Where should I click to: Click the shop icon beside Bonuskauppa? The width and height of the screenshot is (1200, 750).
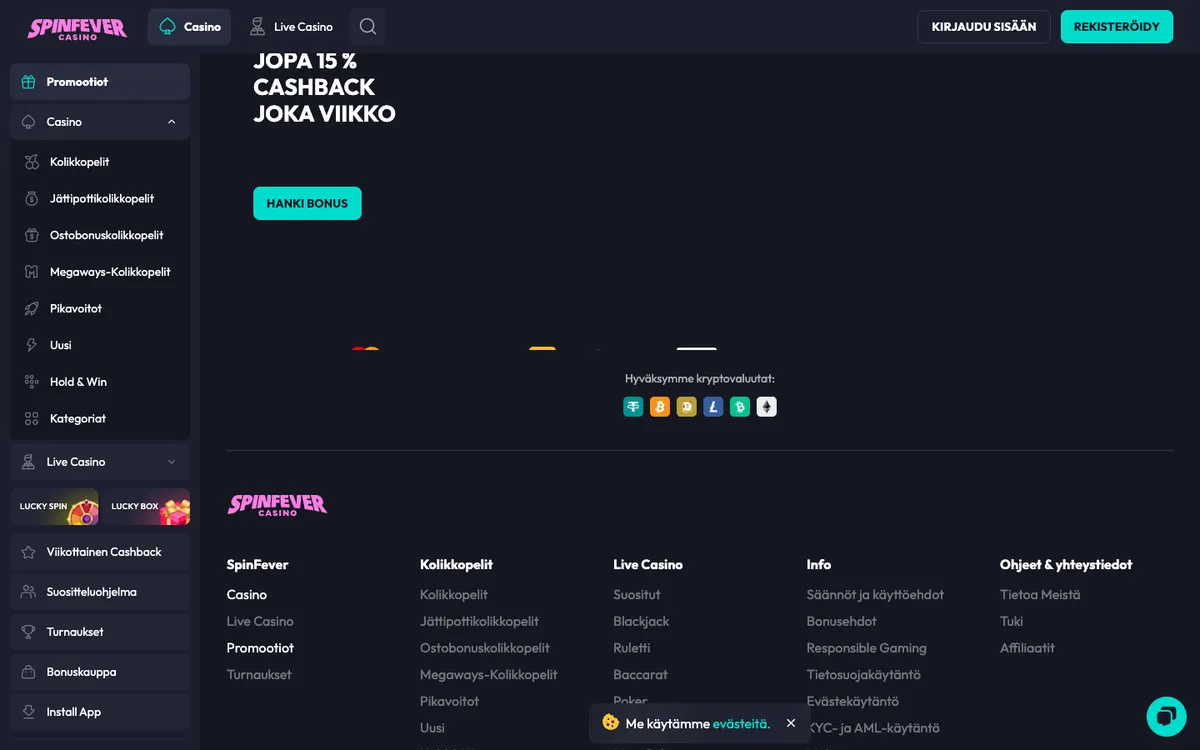click(28, 672)
